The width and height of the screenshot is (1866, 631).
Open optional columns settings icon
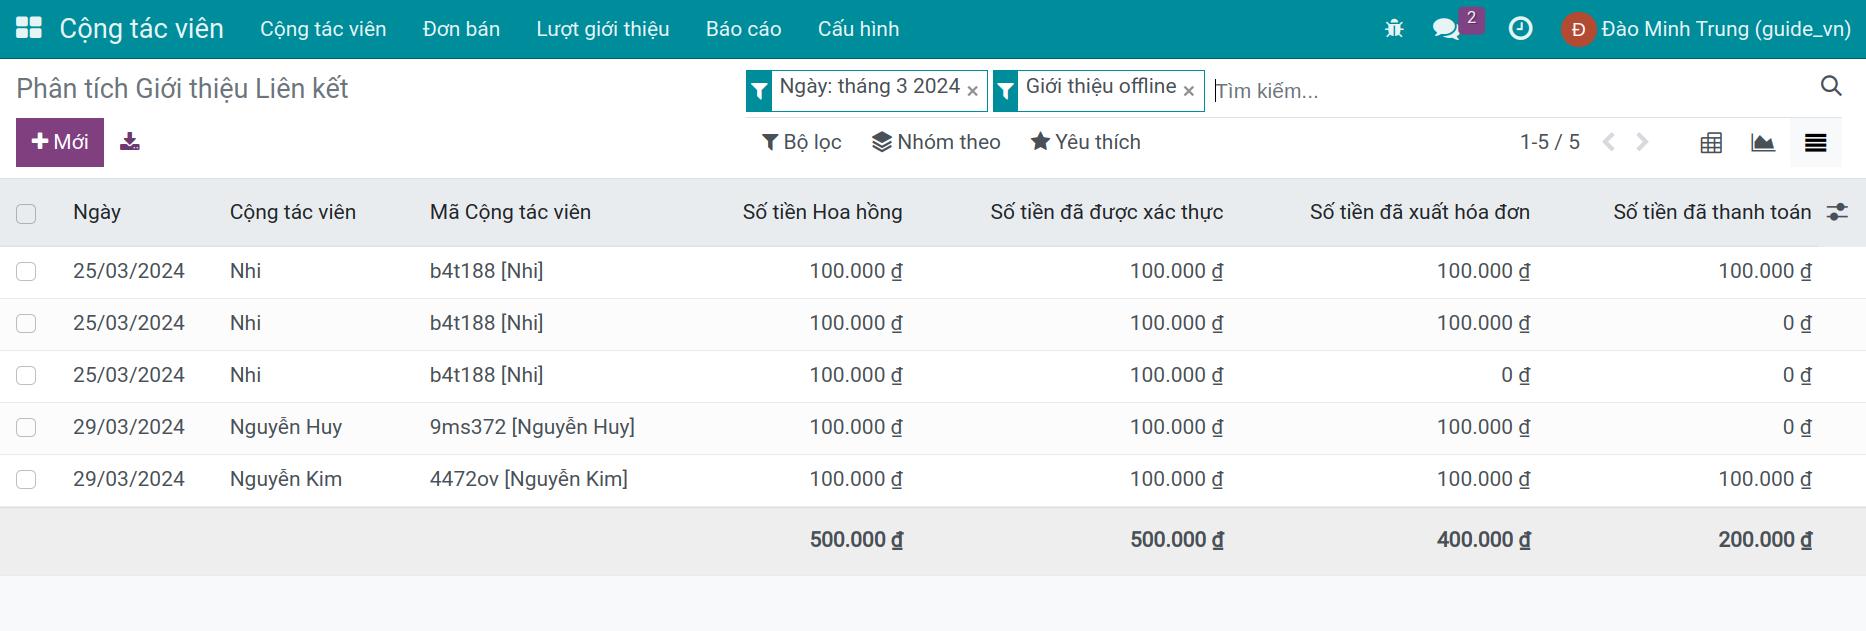(x=1837, y=212)
